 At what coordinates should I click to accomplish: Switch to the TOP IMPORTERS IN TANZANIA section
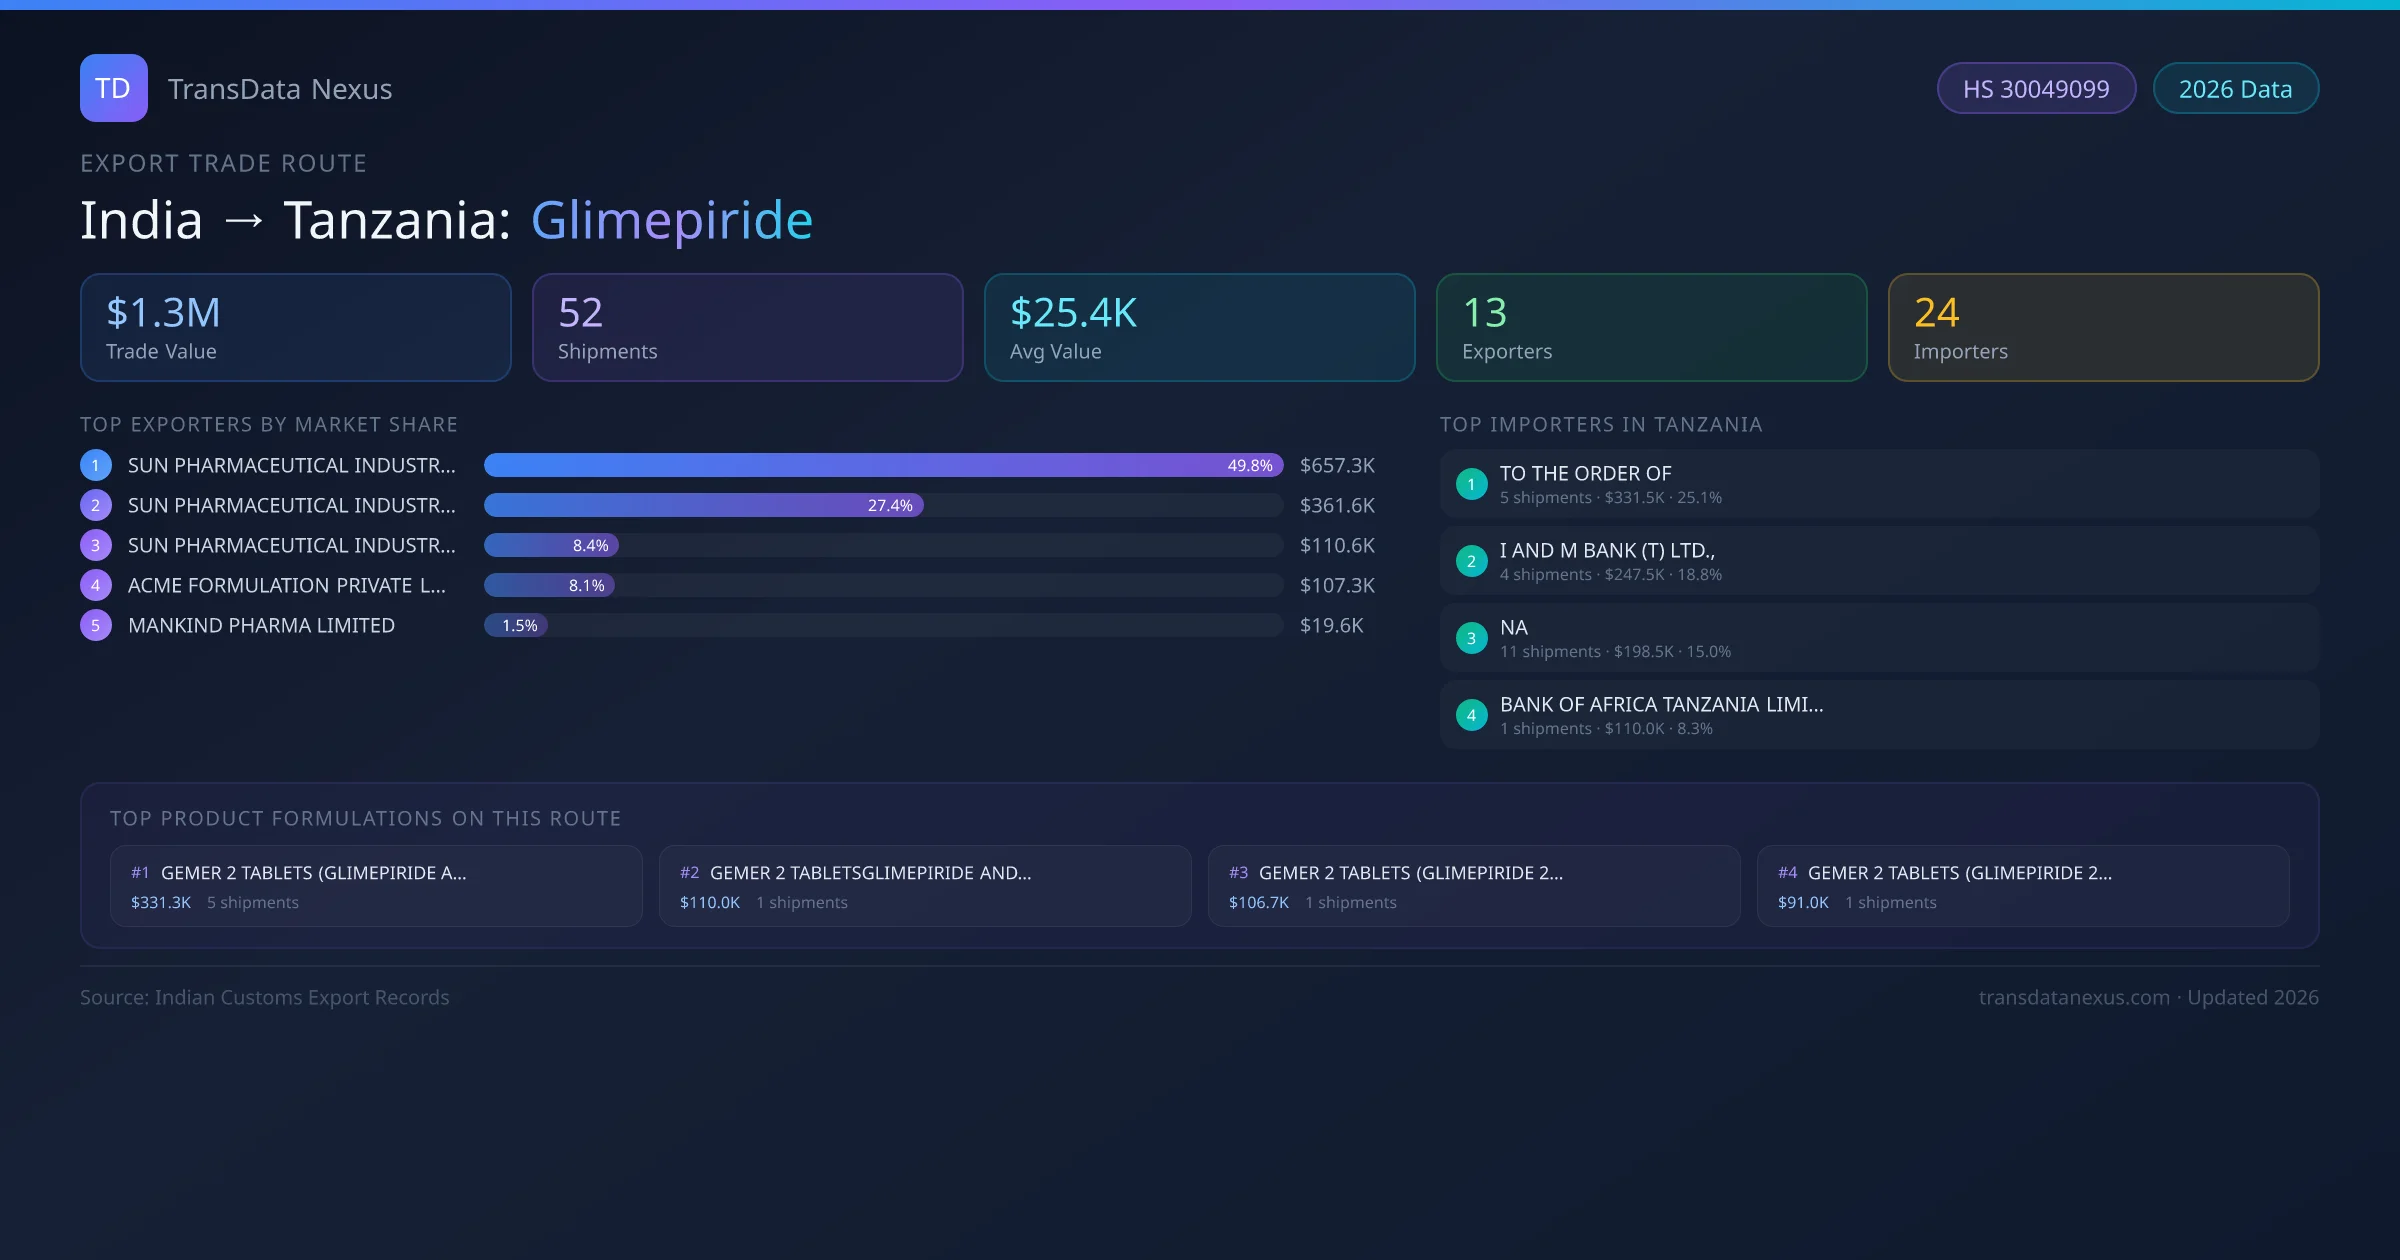tap(1602, 424)
